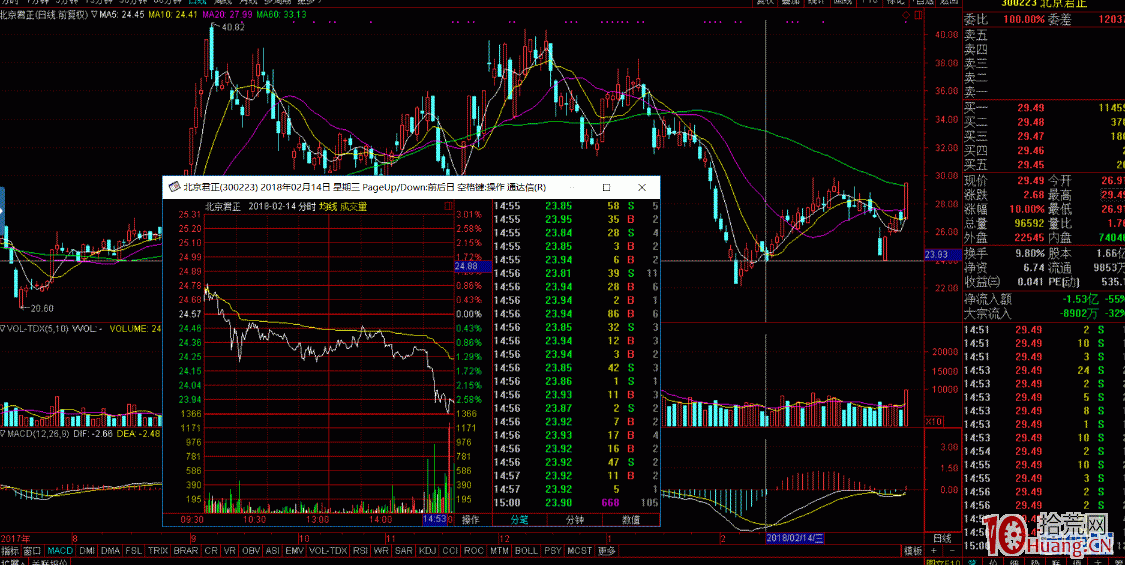This screenshot has height=565, width=1125.
Task: Select the EMV indicator tab
Action: pos(295,551)
